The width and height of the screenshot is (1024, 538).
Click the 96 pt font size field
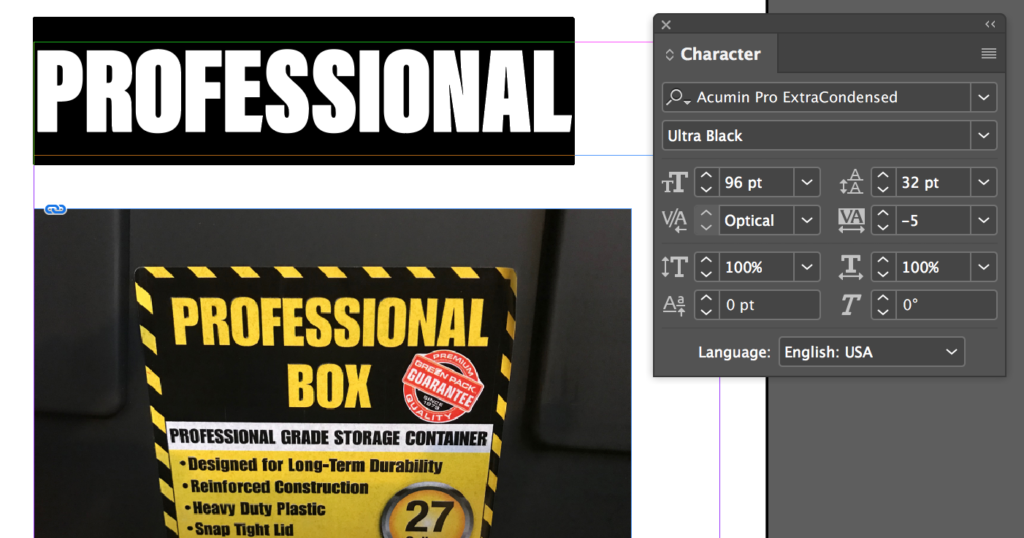pyautogui.click(x=756, y=182)
